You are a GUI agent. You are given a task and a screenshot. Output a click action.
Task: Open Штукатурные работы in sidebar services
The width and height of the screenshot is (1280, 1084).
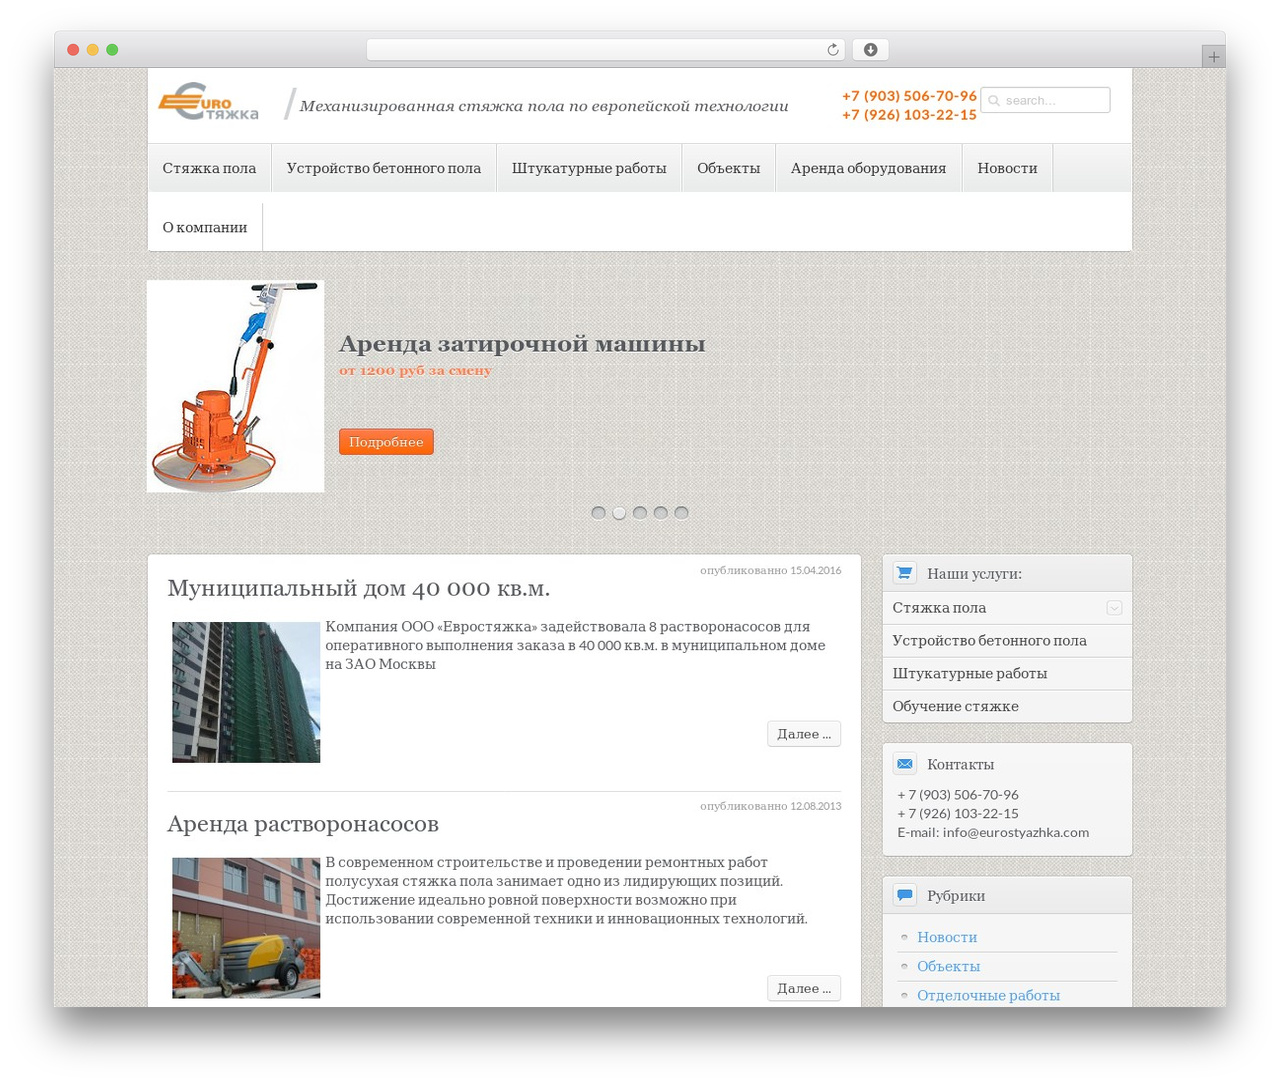(x=1007, y=674)
